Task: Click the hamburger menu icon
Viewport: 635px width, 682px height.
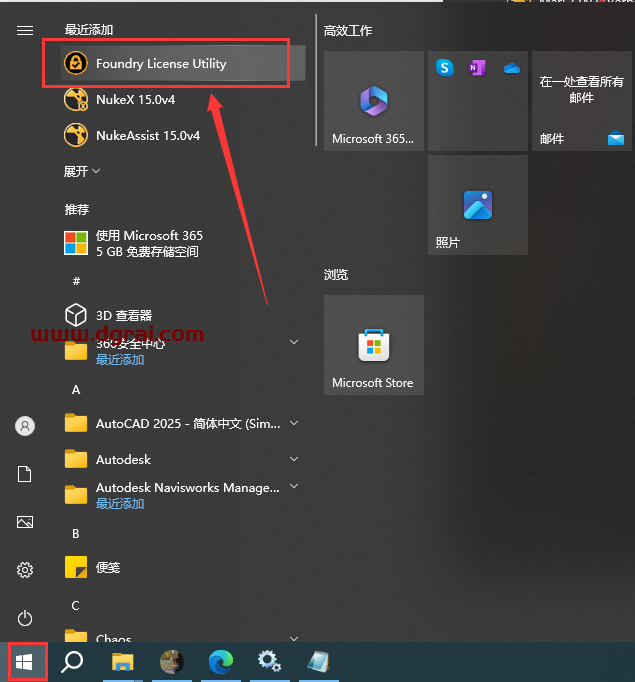Action: click(25, 30)
